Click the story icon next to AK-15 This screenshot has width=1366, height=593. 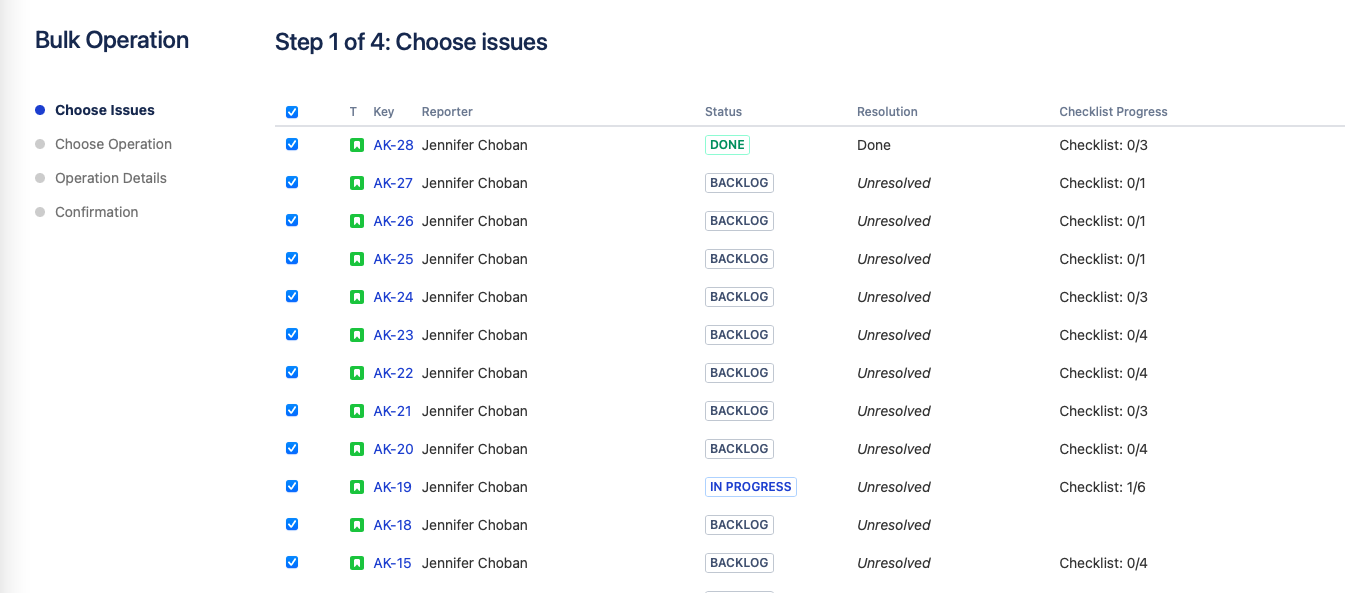click(357, 563)
